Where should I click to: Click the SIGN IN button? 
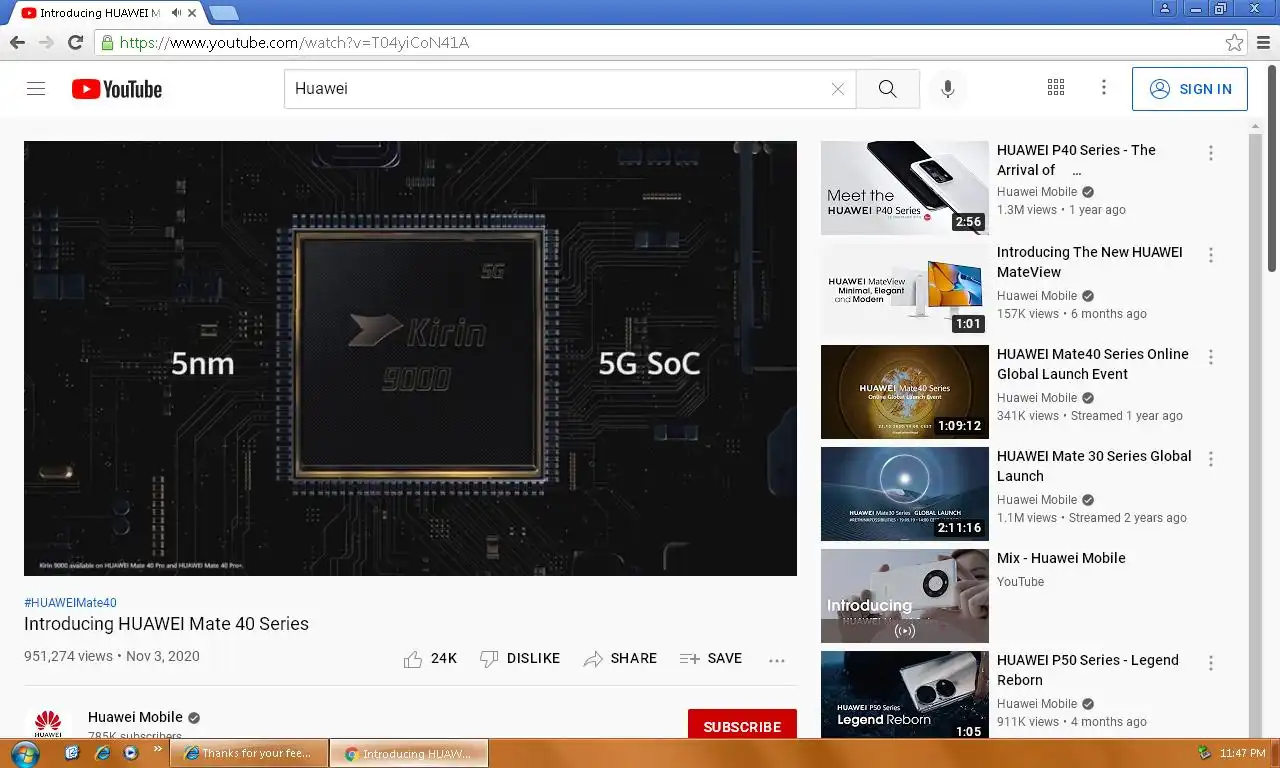pos(1190,89)
